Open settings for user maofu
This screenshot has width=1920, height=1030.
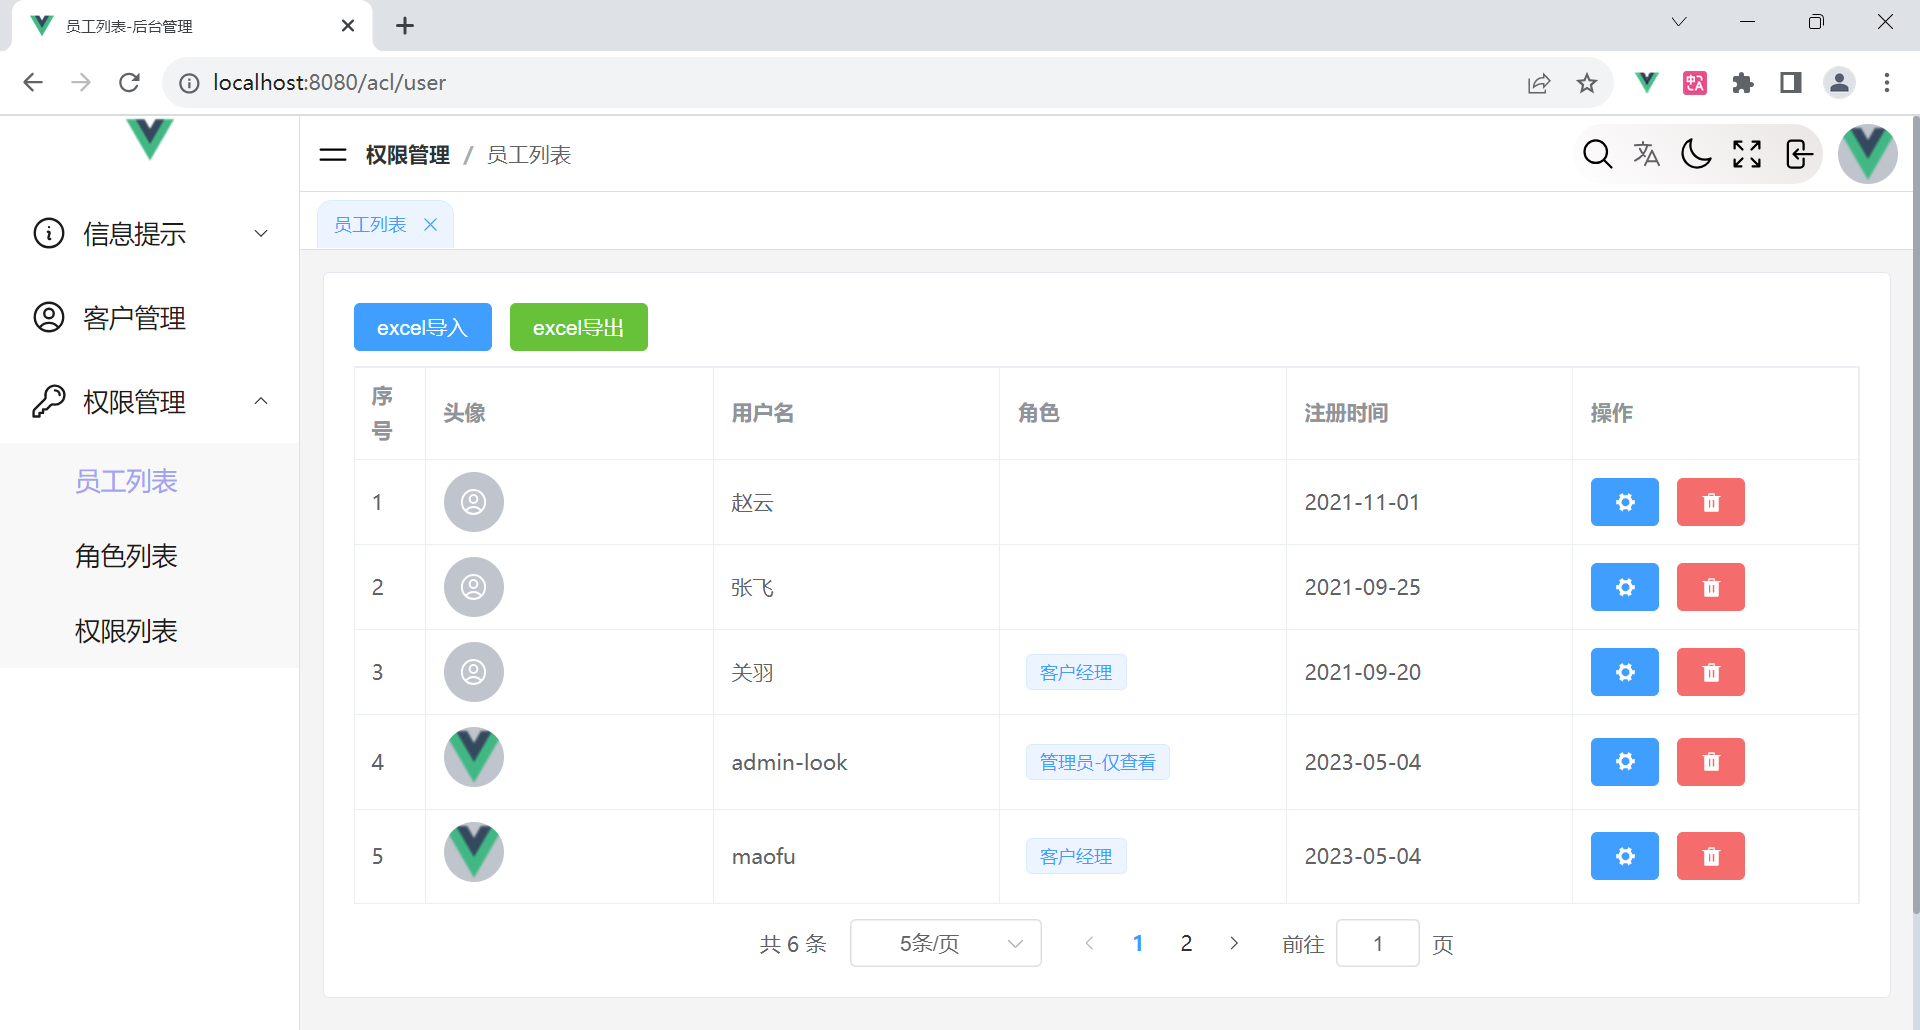coord(1625,856)
